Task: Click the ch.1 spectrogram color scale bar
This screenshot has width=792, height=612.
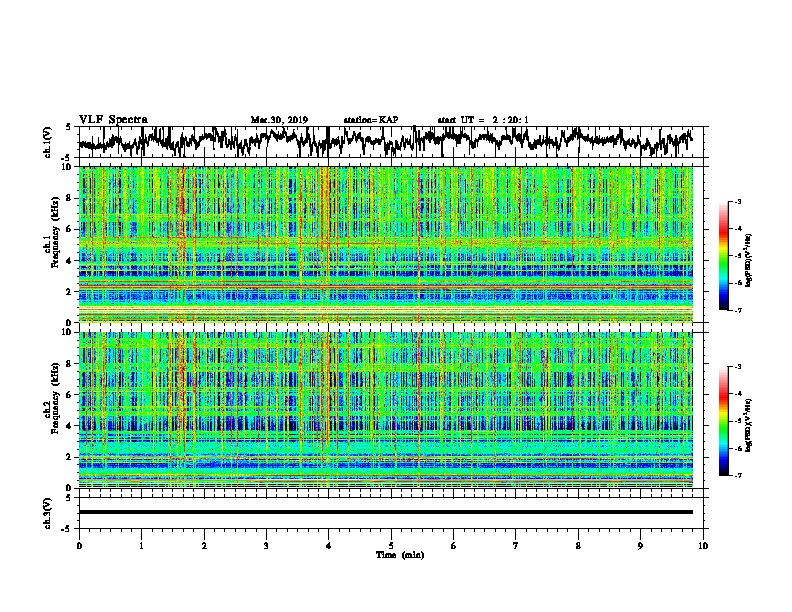Action: coord(724,256)
